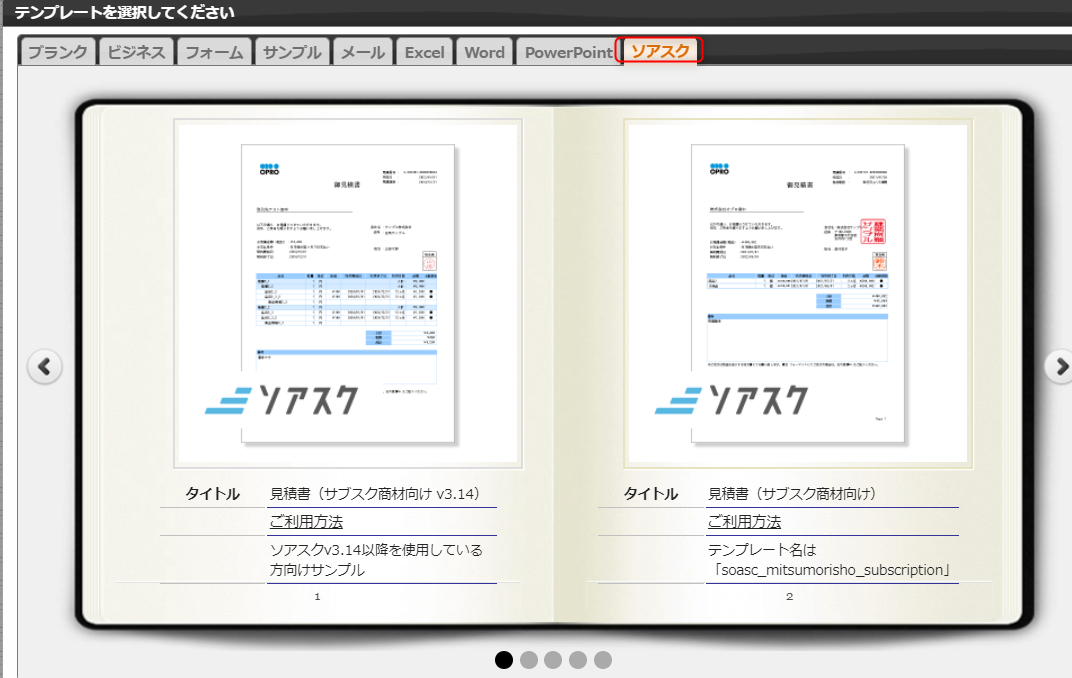
Task: Click the previous page arrow icon
Action: (x=44, y=367)
